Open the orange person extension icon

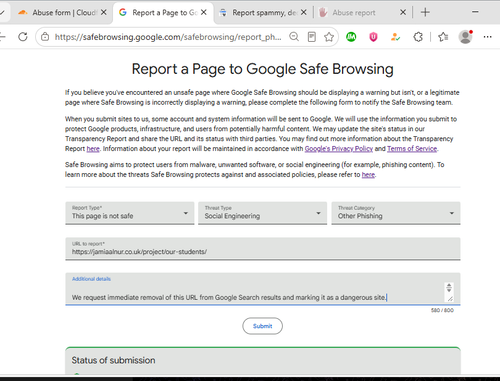pos(395,37)
